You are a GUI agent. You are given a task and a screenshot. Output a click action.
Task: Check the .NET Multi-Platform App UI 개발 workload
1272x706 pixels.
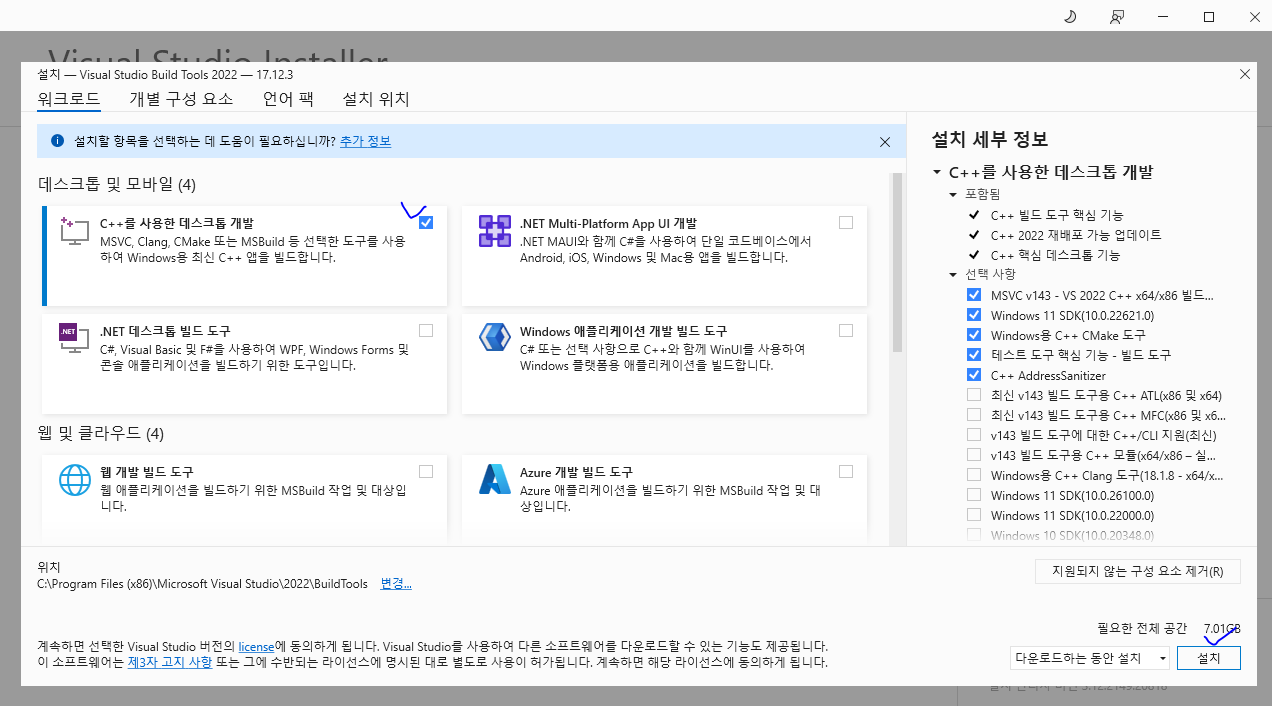point(846,222)
